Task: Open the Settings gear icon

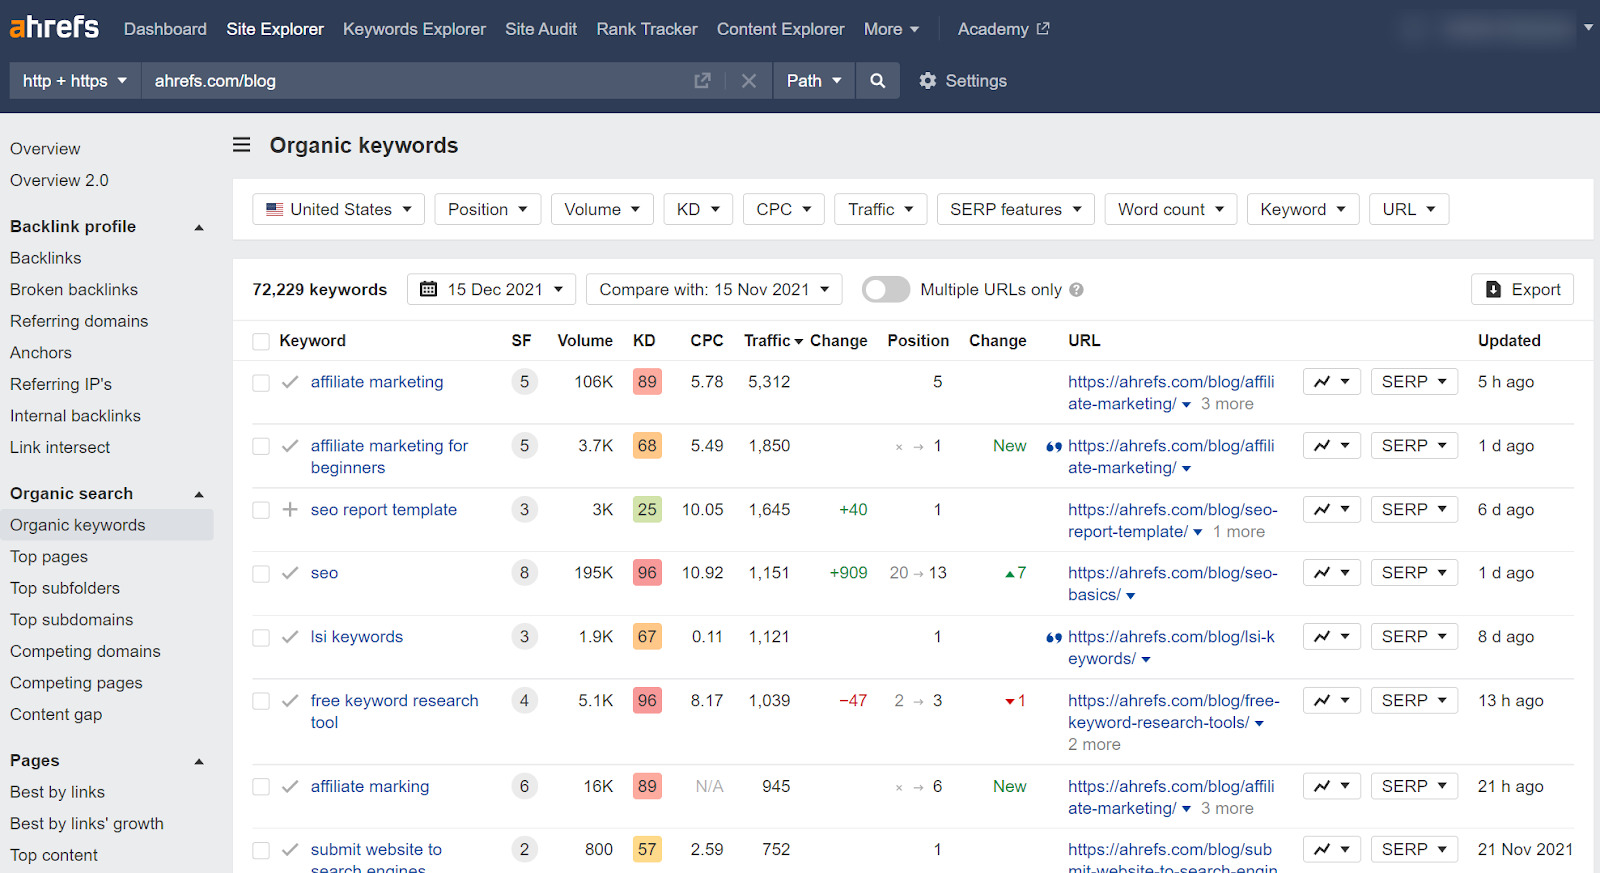Action: coord(928,81)
